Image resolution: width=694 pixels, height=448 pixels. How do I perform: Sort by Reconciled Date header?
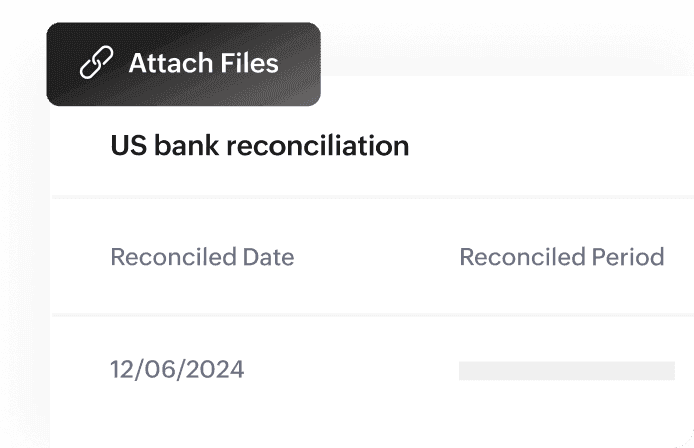202,257
